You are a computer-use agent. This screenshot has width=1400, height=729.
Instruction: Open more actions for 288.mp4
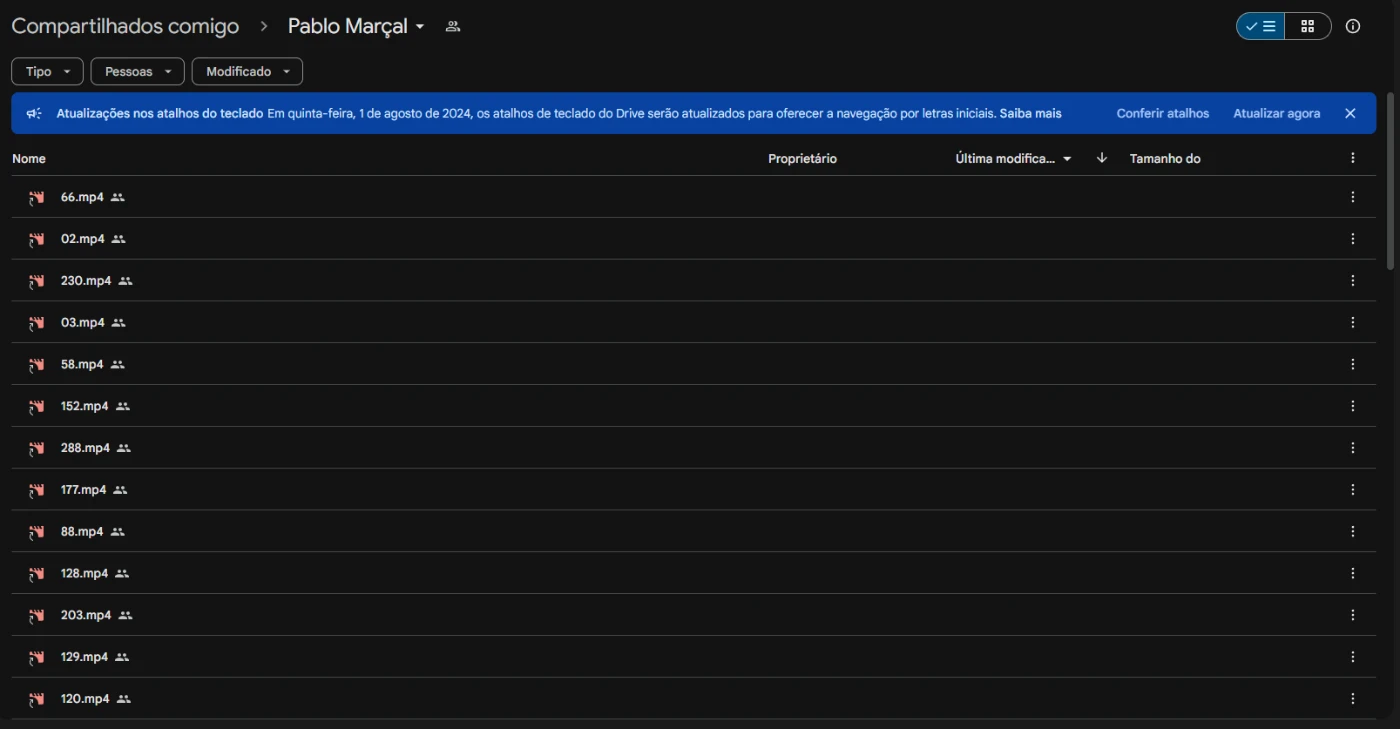pos(1352,448)
